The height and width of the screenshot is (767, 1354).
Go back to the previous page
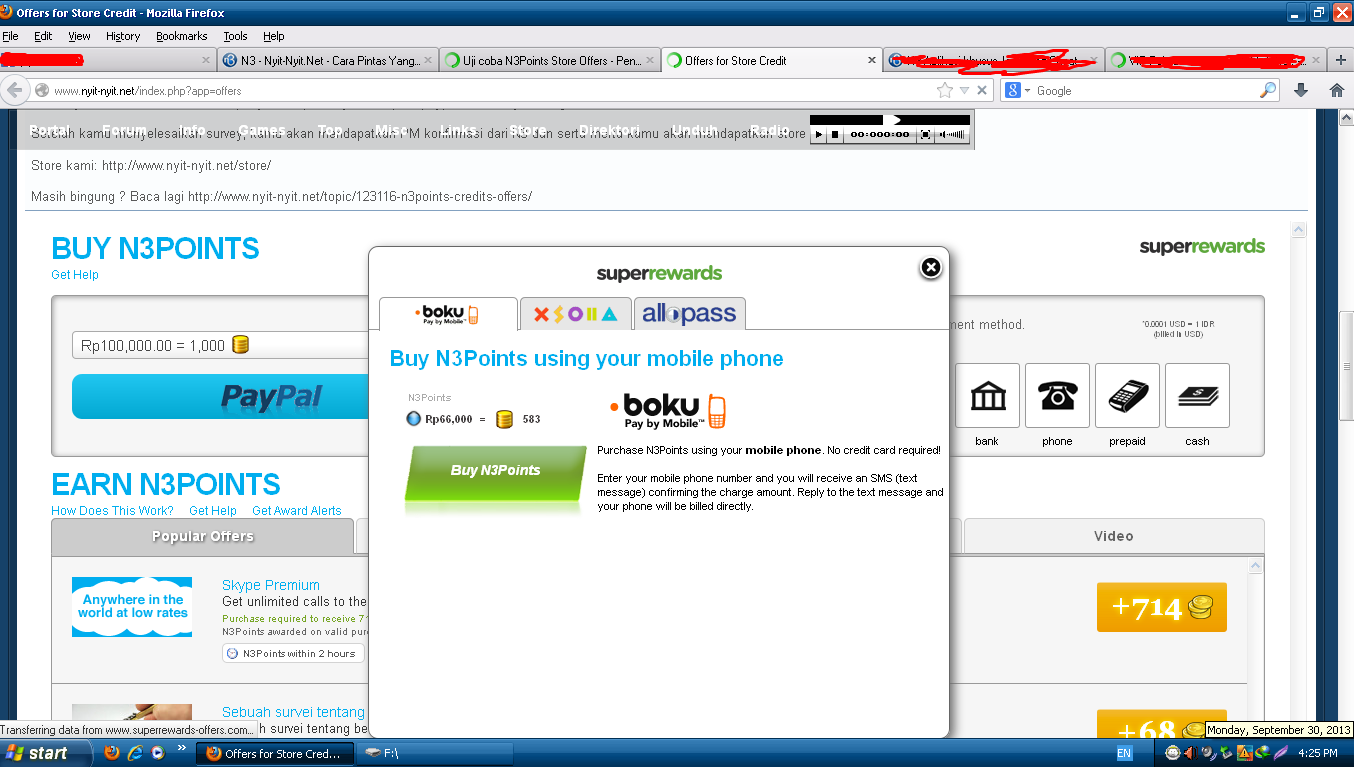click(14, 90)
